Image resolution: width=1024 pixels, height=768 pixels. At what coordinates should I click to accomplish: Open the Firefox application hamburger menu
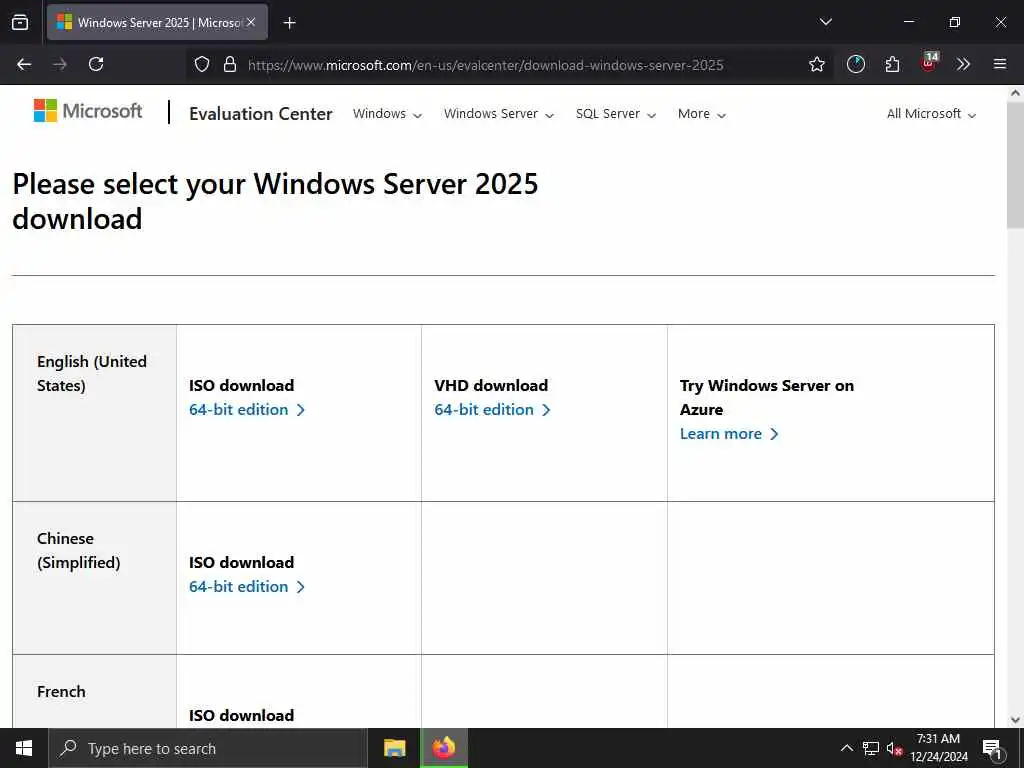pos(1000,64)
